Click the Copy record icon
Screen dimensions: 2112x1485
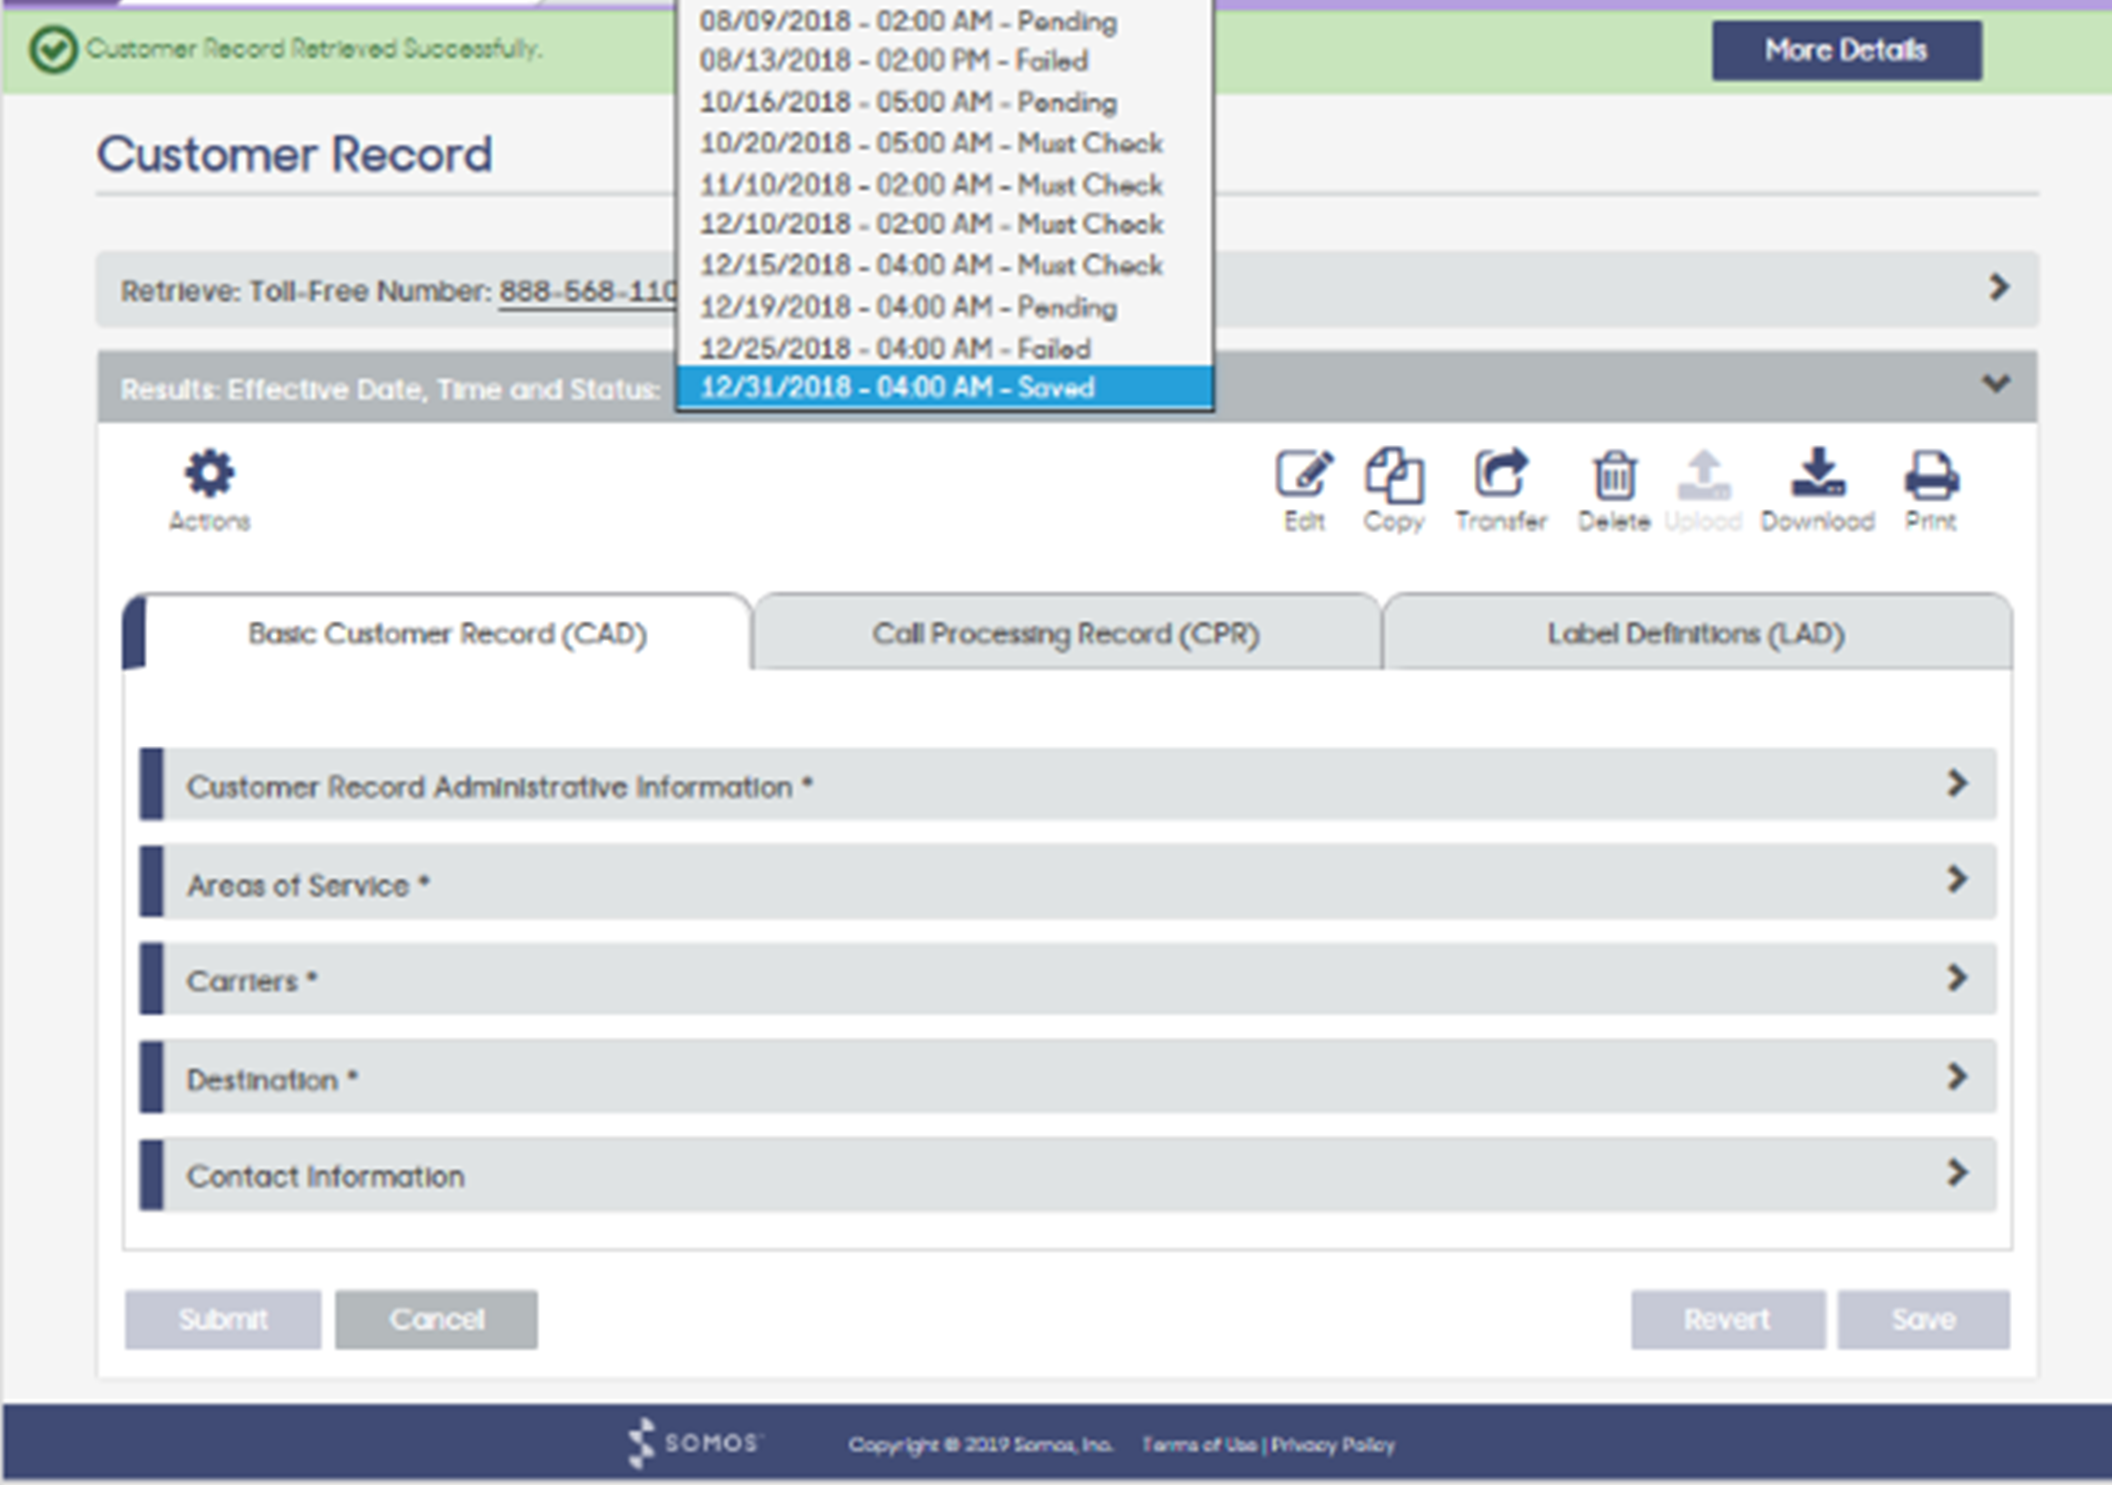[1394, 490]
